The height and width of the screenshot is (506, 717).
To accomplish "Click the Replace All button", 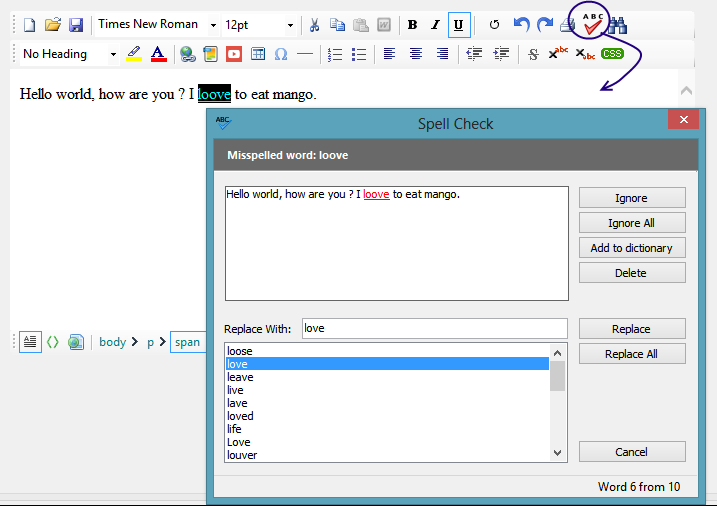I will 631,354.
